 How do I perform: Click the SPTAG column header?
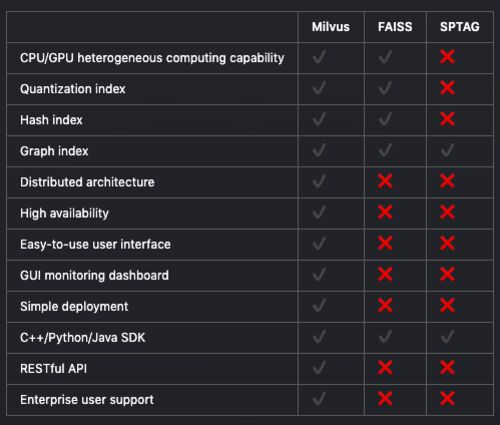460,27
